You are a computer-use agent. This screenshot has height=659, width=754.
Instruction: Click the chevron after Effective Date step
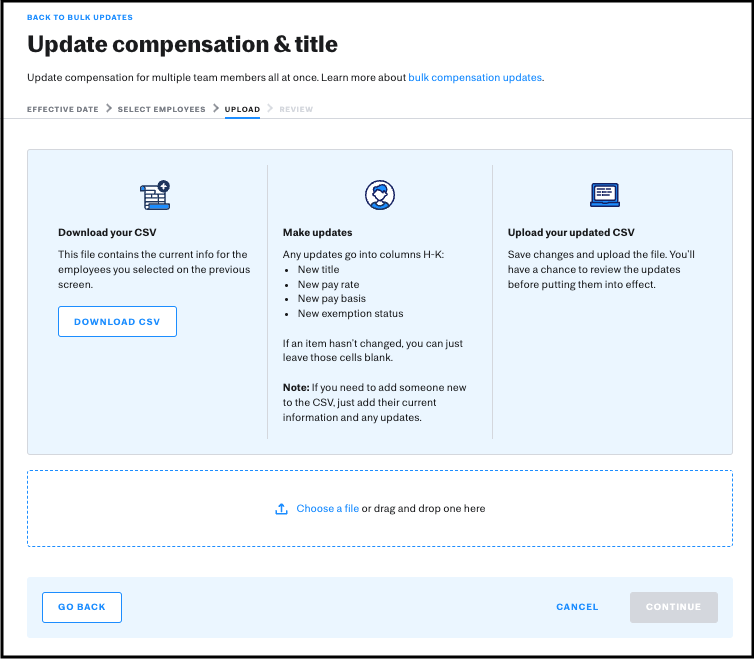108,109
